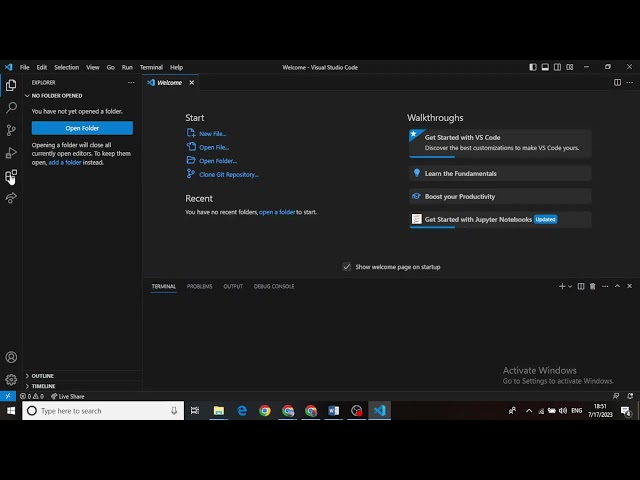
Task: Open terminal launch profile dropdown arrow
Action: pyautogui.click(x=570, y=286)
